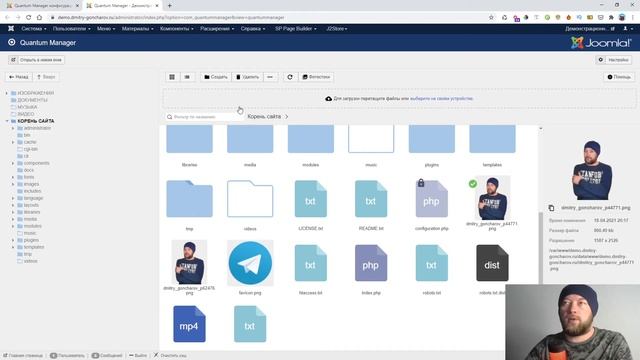Select the favicon.png Telegram thumbnail
Viewport: 640px width, 360px height.
(x=250, y=263)
